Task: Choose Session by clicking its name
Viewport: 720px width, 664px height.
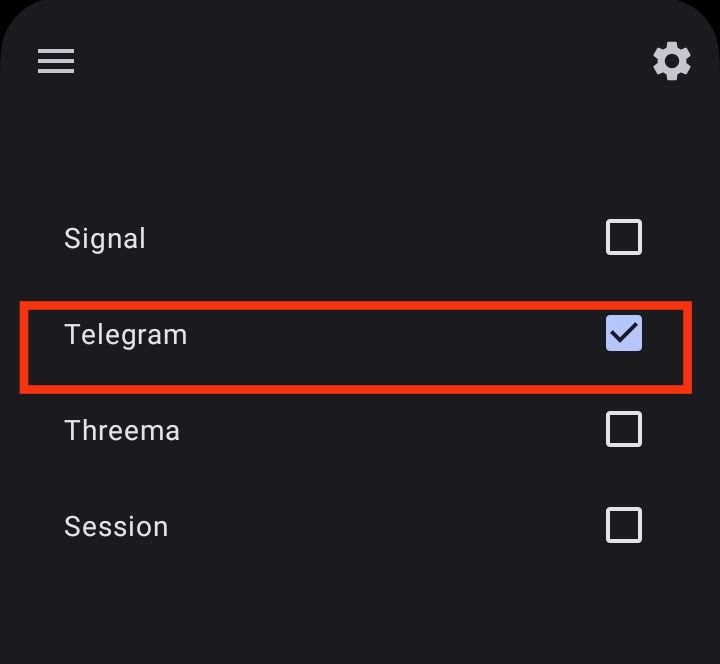Action: (x=116, y=527)
